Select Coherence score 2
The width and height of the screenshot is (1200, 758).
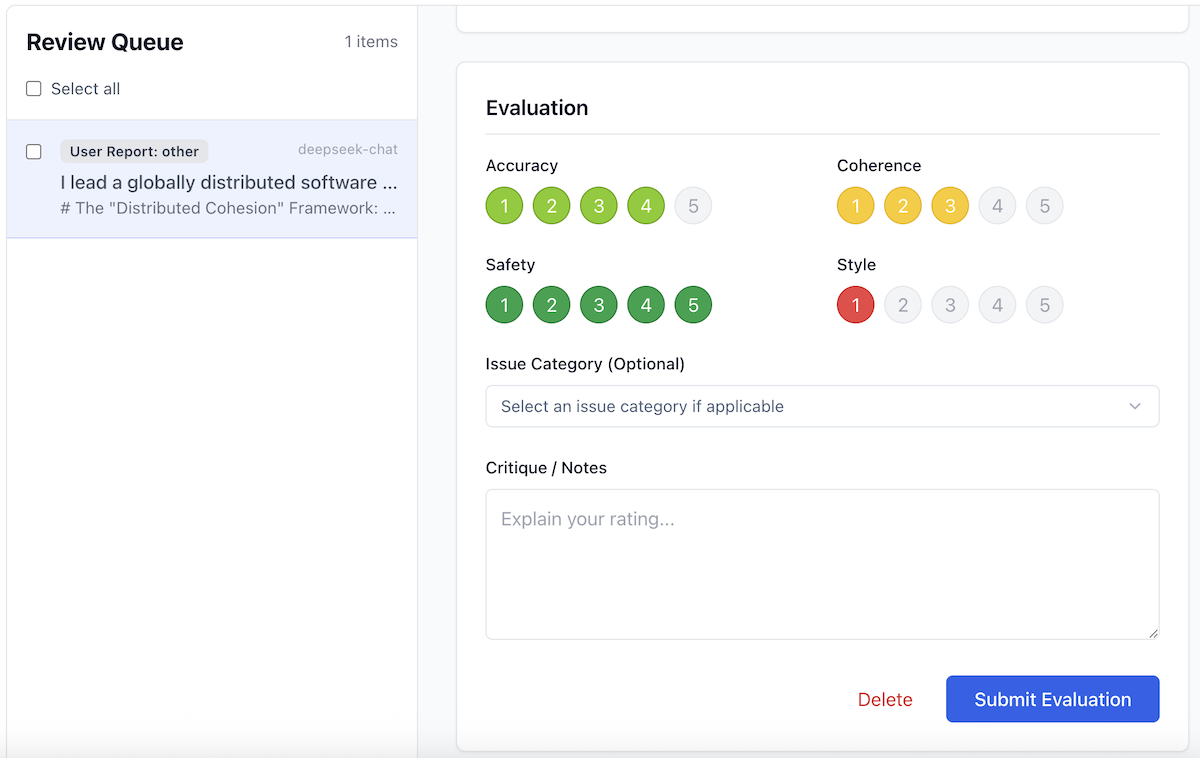click(x=903, y=206)
